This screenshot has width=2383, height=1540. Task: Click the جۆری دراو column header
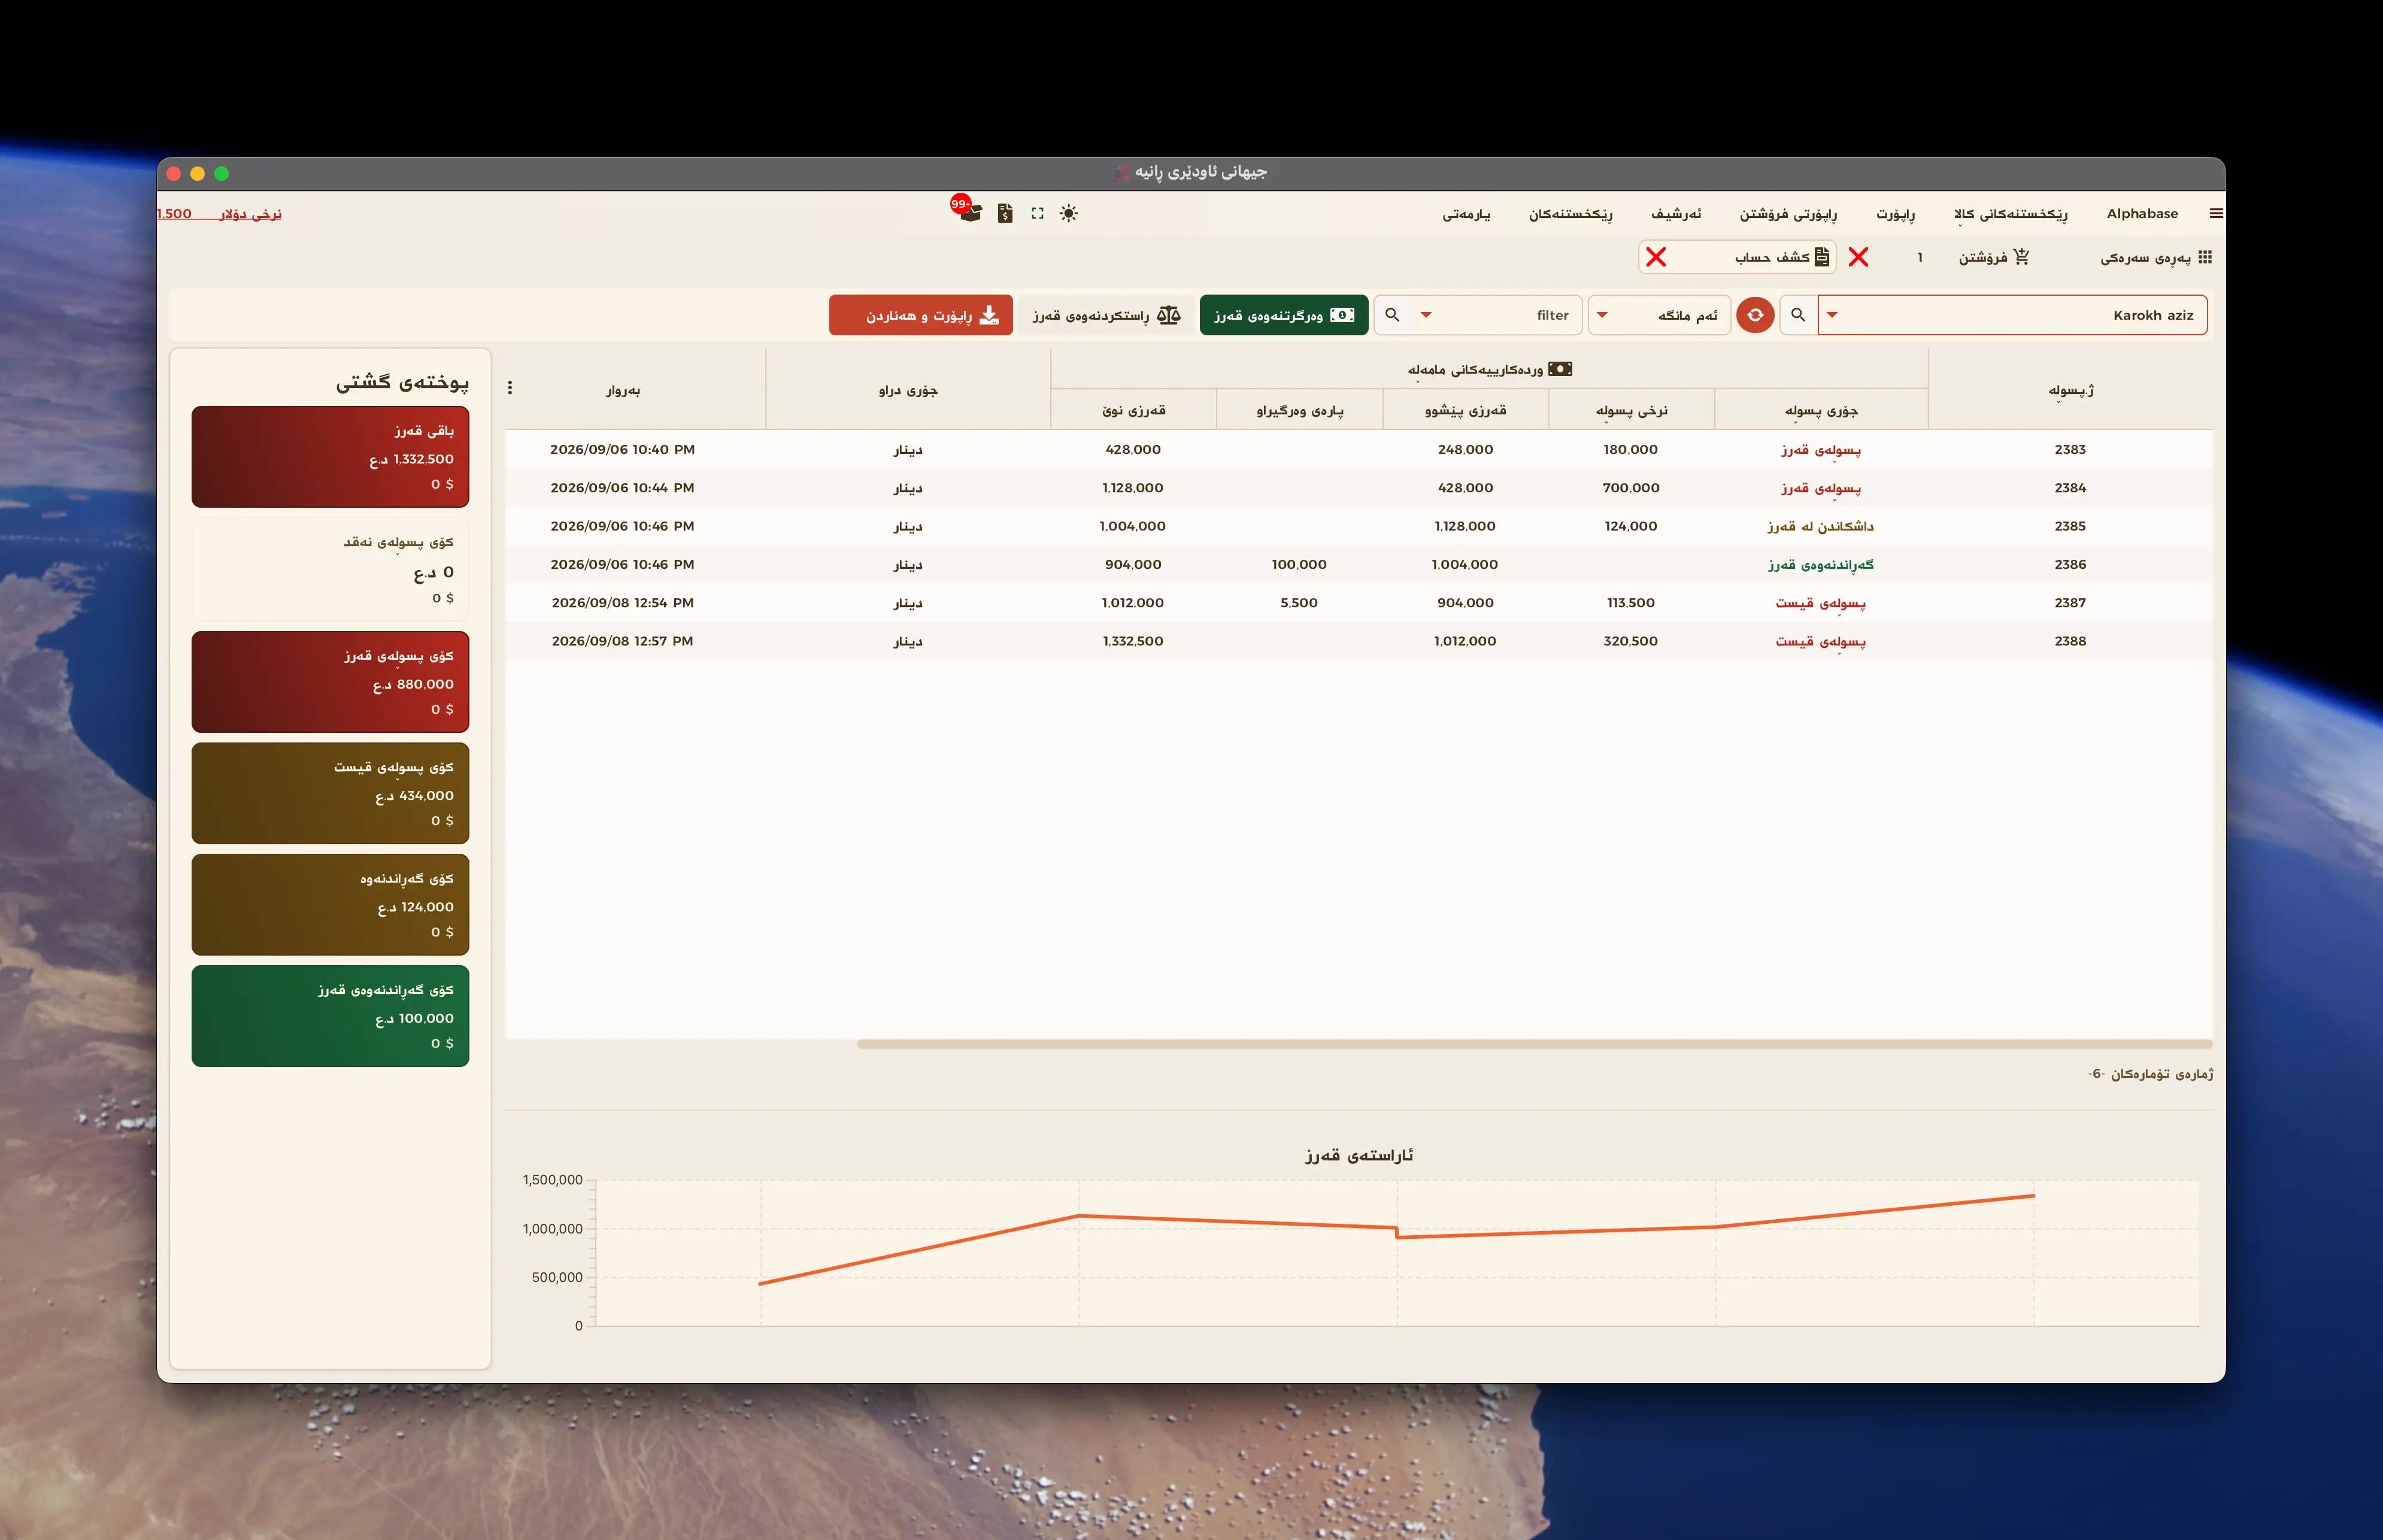coord(908,390)
